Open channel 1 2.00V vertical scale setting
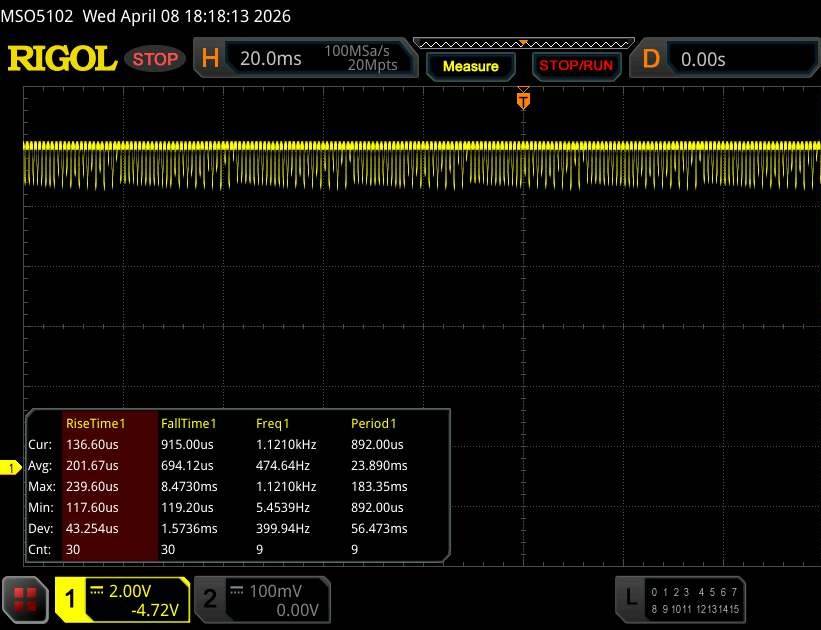Image resolution: width=821 pixels, height=630 pixels. click(136, 590)
